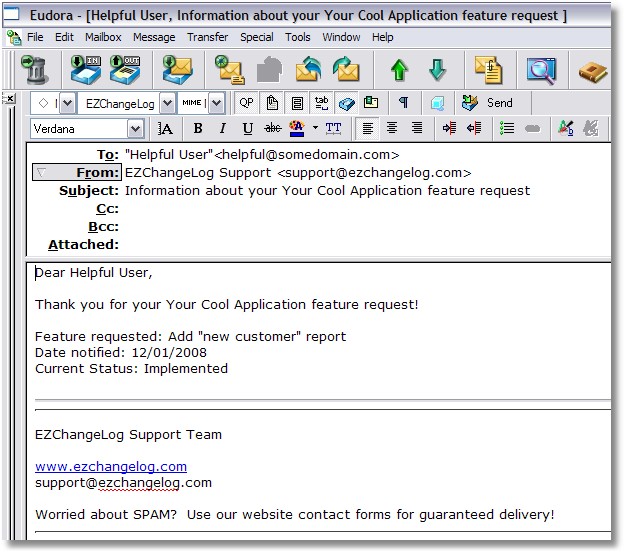
Task: Open the EZChangeLog signature dropdown
Action: [x=168, y=103]
